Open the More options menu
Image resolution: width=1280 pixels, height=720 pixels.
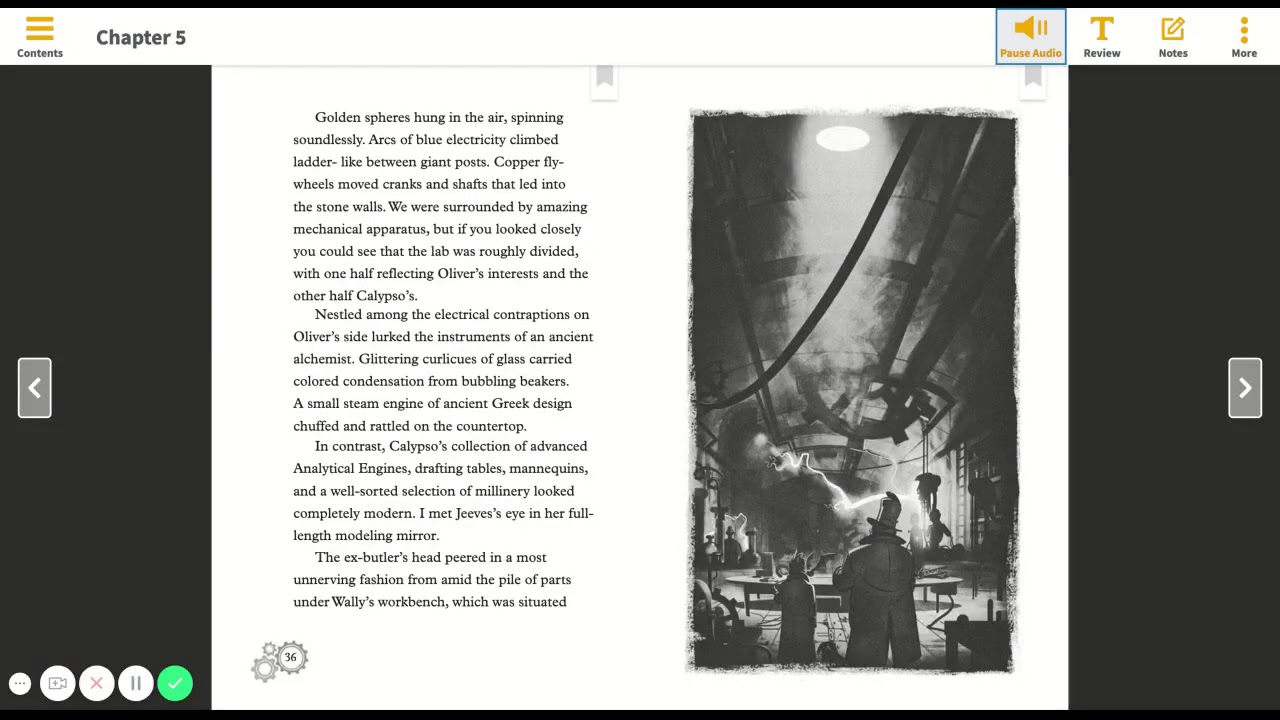click(1244, 37)
